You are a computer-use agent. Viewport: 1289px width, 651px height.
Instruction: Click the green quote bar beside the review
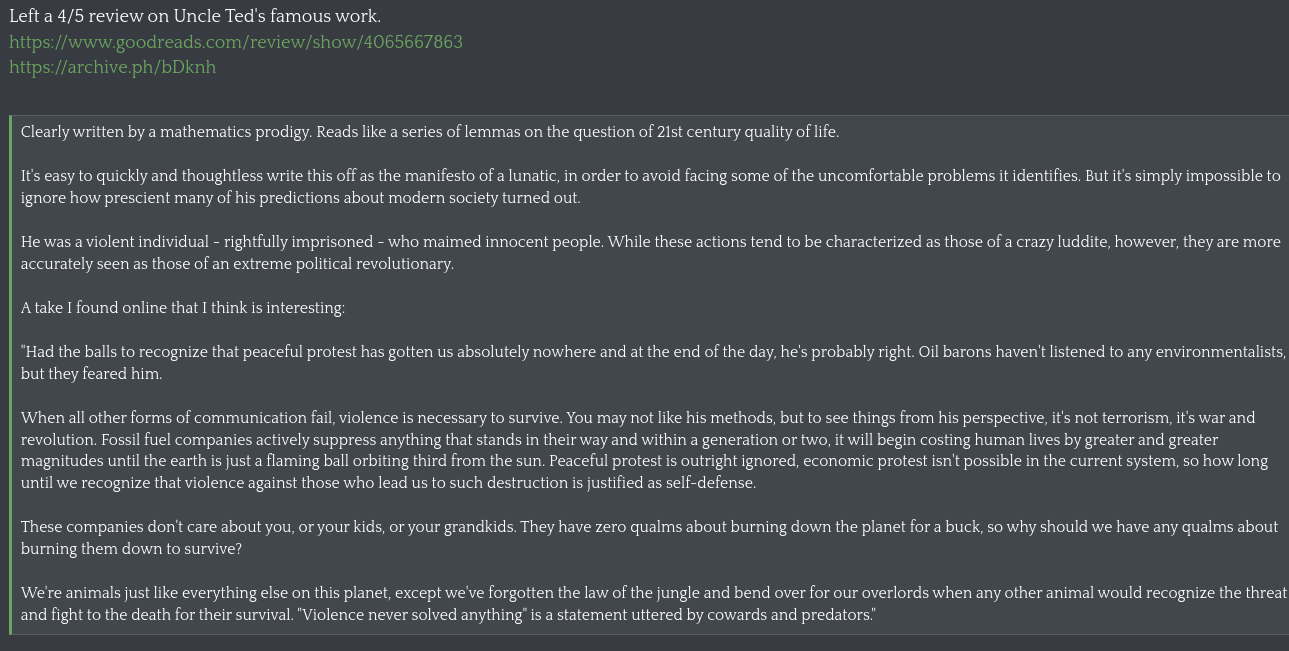click(11, 375)
